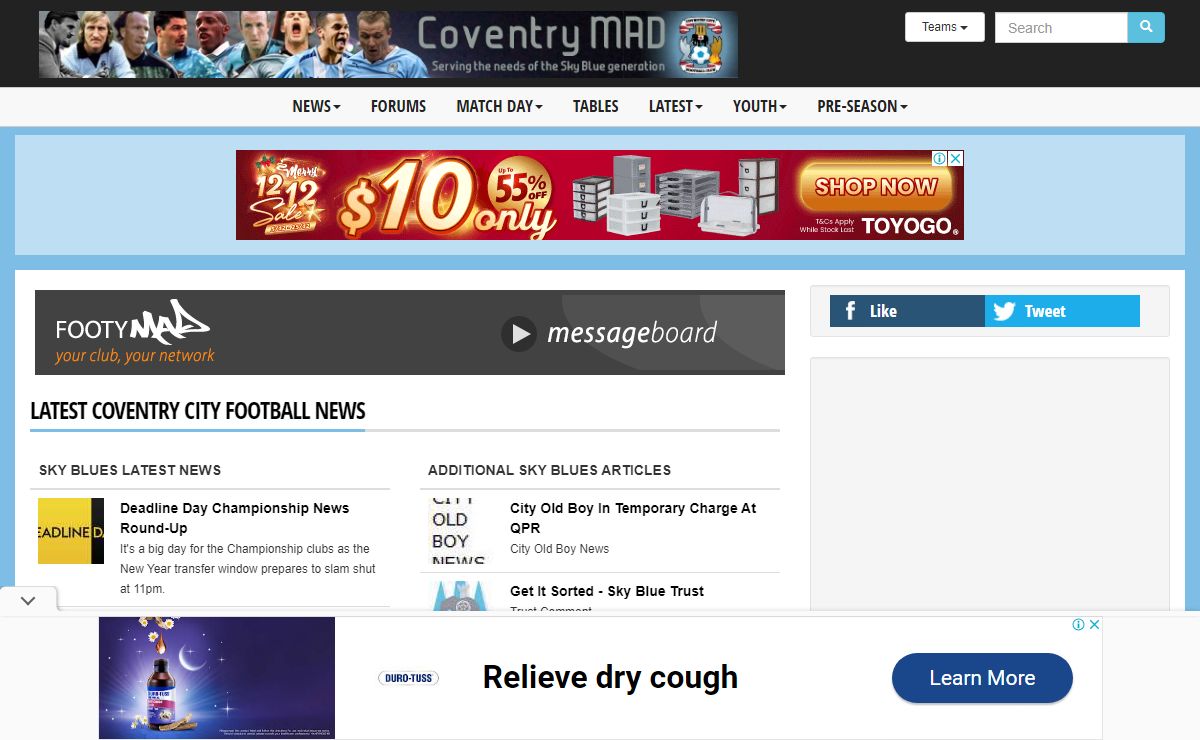Image resolution: width=1200 pixels, height=740 pixels.
Task: Open the messageboard link text
Action: click(632, 333)
